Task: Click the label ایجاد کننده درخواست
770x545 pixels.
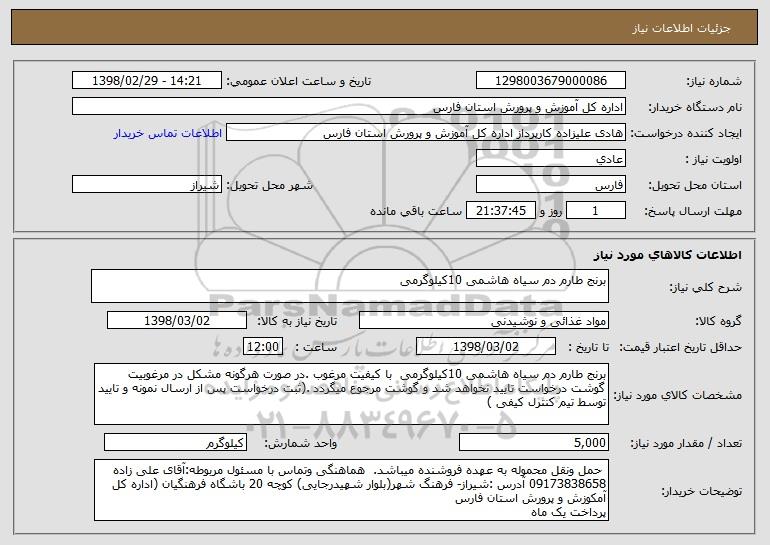Action: point(686,133)
